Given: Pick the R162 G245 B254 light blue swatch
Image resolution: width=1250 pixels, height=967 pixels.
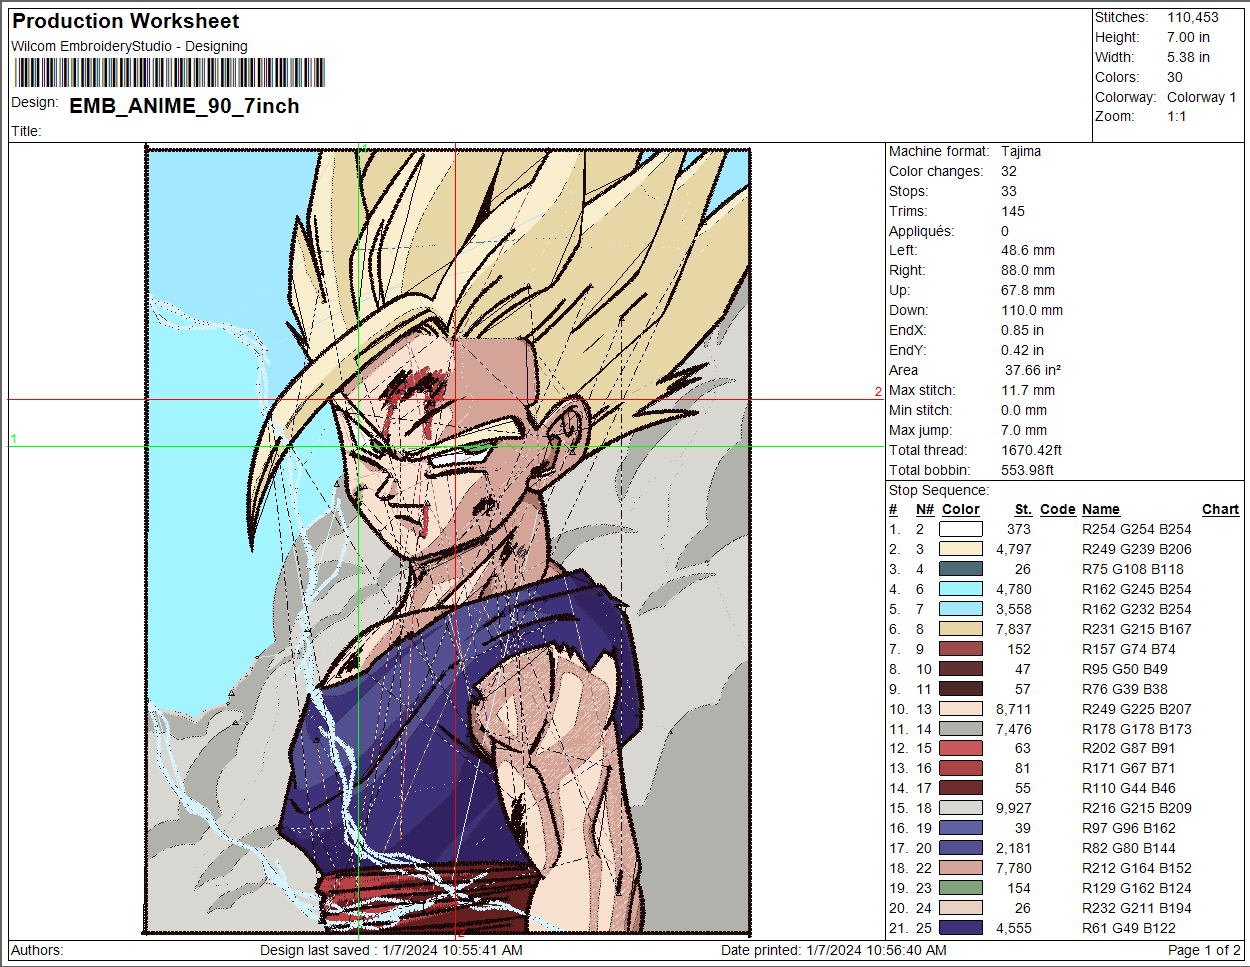Looking at the screenshot, I should [960, 589].
